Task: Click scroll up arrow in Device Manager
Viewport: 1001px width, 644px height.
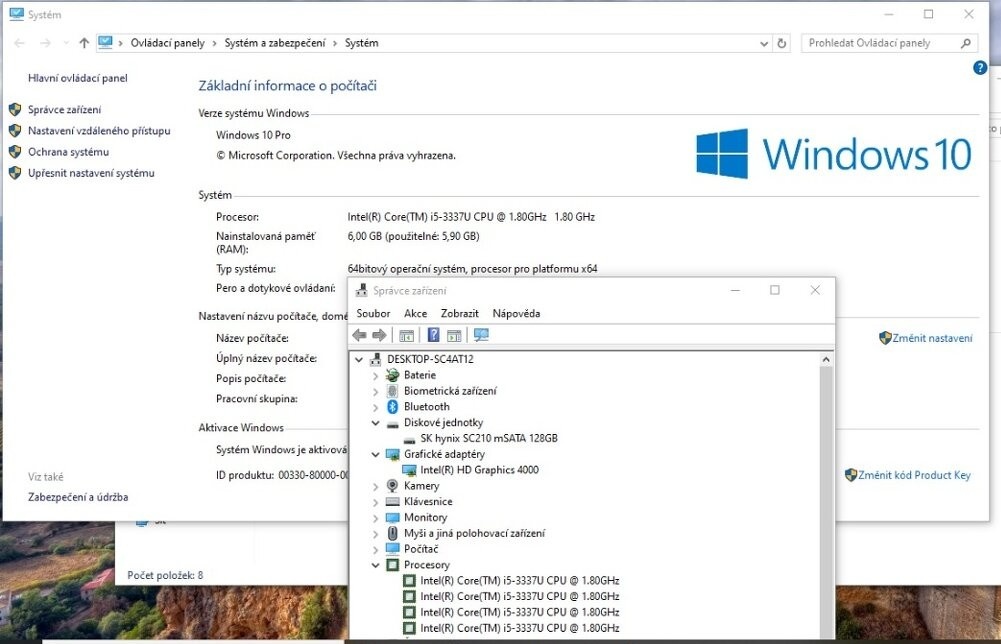Action: [826, 359]
